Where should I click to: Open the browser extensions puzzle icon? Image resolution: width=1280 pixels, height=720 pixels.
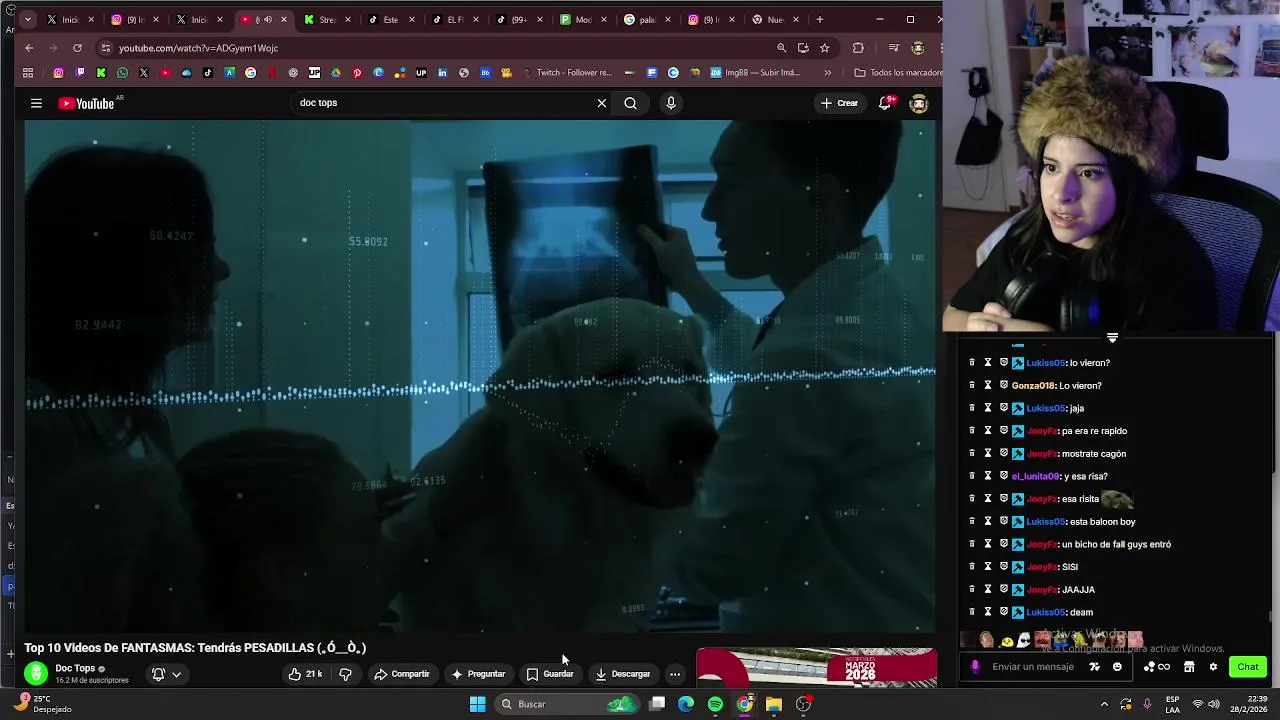pyautogui.click(x=858, y=48)
